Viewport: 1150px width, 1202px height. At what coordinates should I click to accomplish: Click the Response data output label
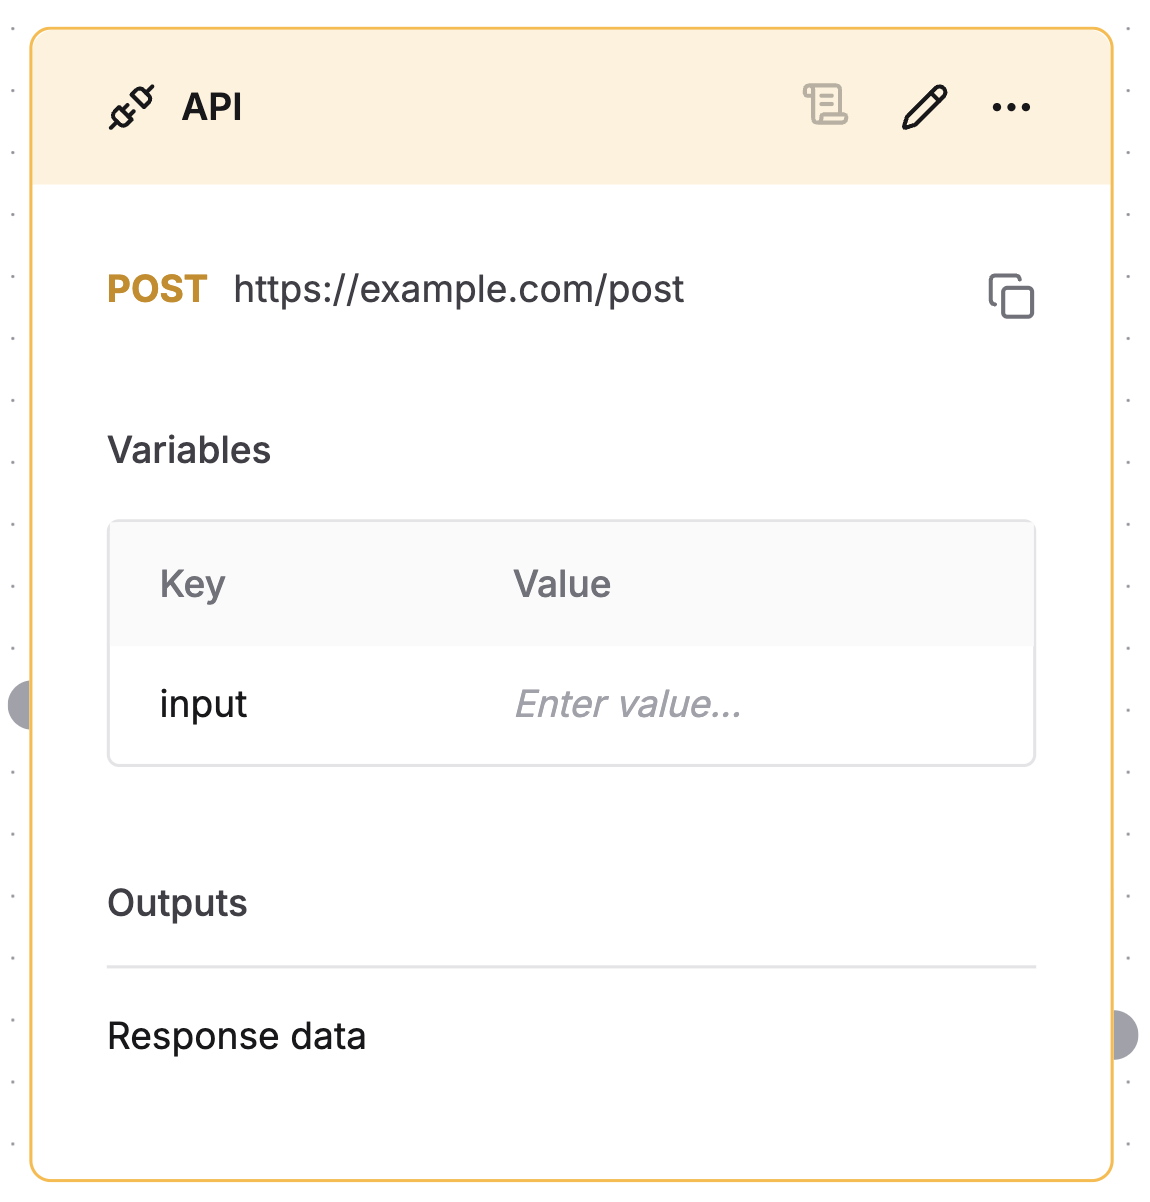tap(236, 1037)
